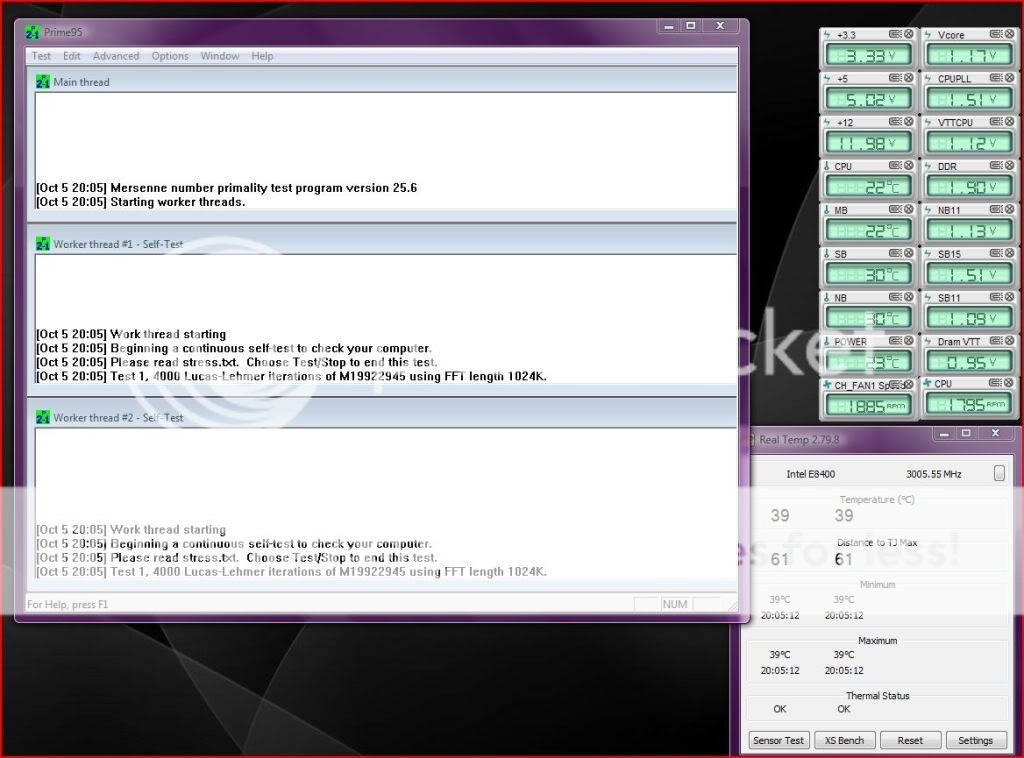Close the Dram VTT monitor panel

1009,340
